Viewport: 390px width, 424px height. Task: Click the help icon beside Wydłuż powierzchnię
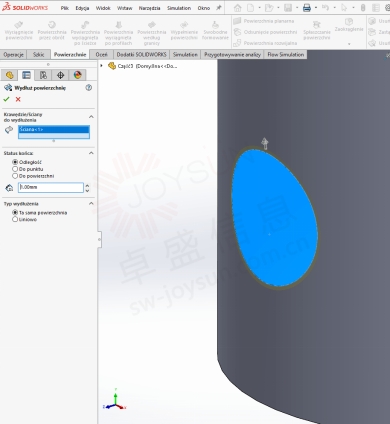click(x=89, y=88)
